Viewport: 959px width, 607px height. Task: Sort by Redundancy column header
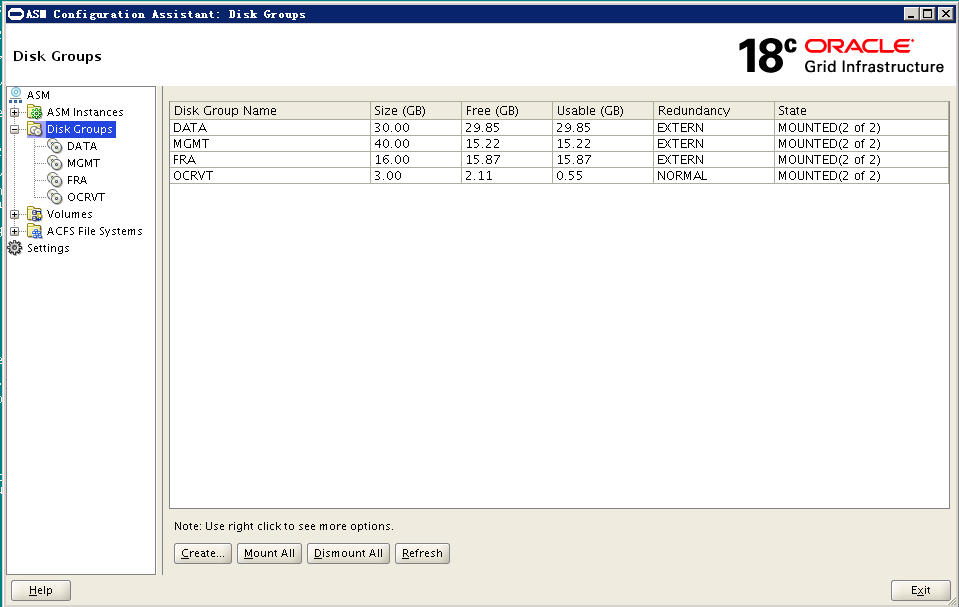(x=714, y=111)
